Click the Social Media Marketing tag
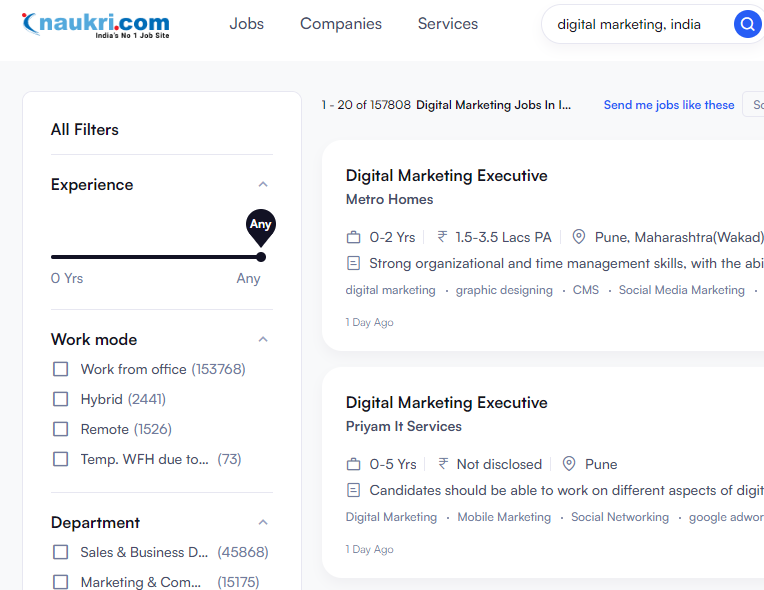This screenshot has height=590, width=764. pyautogui.click(x=682, y=290)
